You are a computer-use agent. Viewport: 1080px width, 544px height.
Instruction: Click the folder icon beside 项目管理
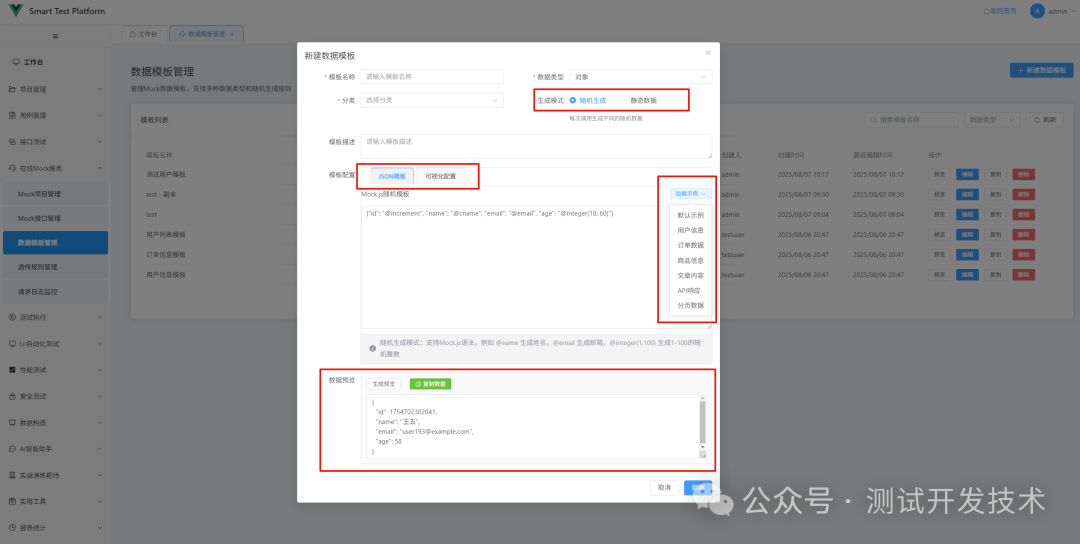12,89
